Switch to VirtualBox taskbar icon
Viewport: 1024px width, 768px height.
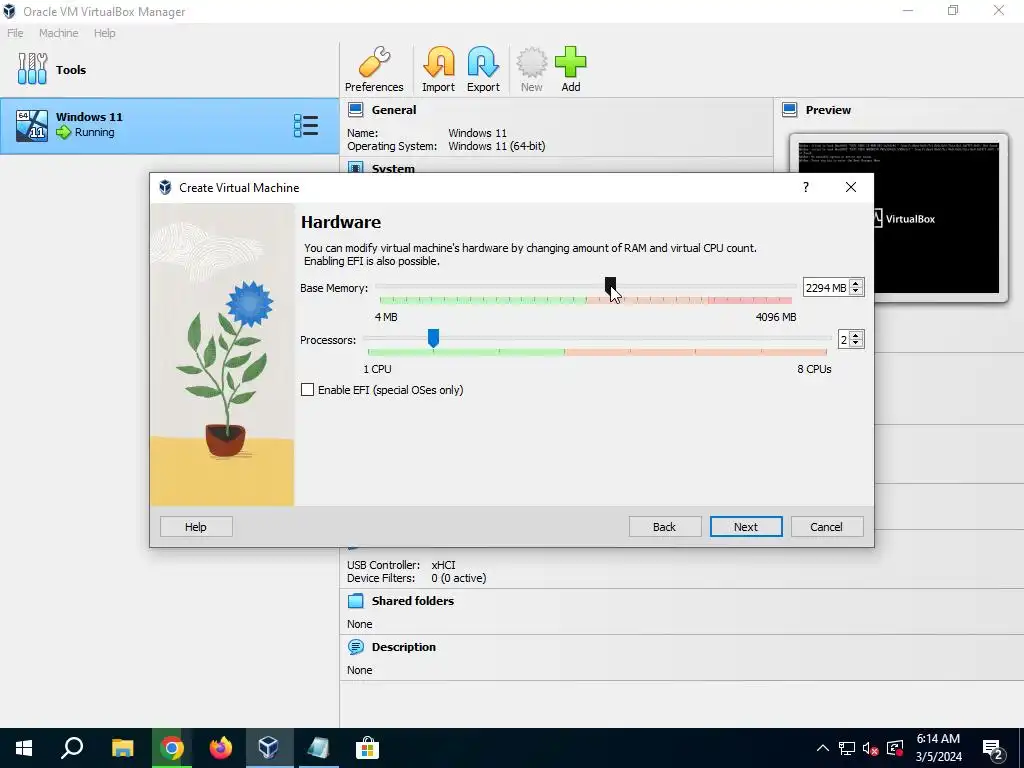point(268,748)
